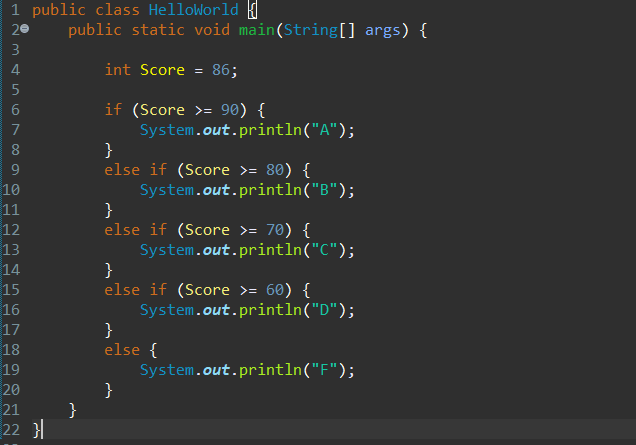Click the closing brace on line 22
This screenshot has height=445, width=636.
36,430
